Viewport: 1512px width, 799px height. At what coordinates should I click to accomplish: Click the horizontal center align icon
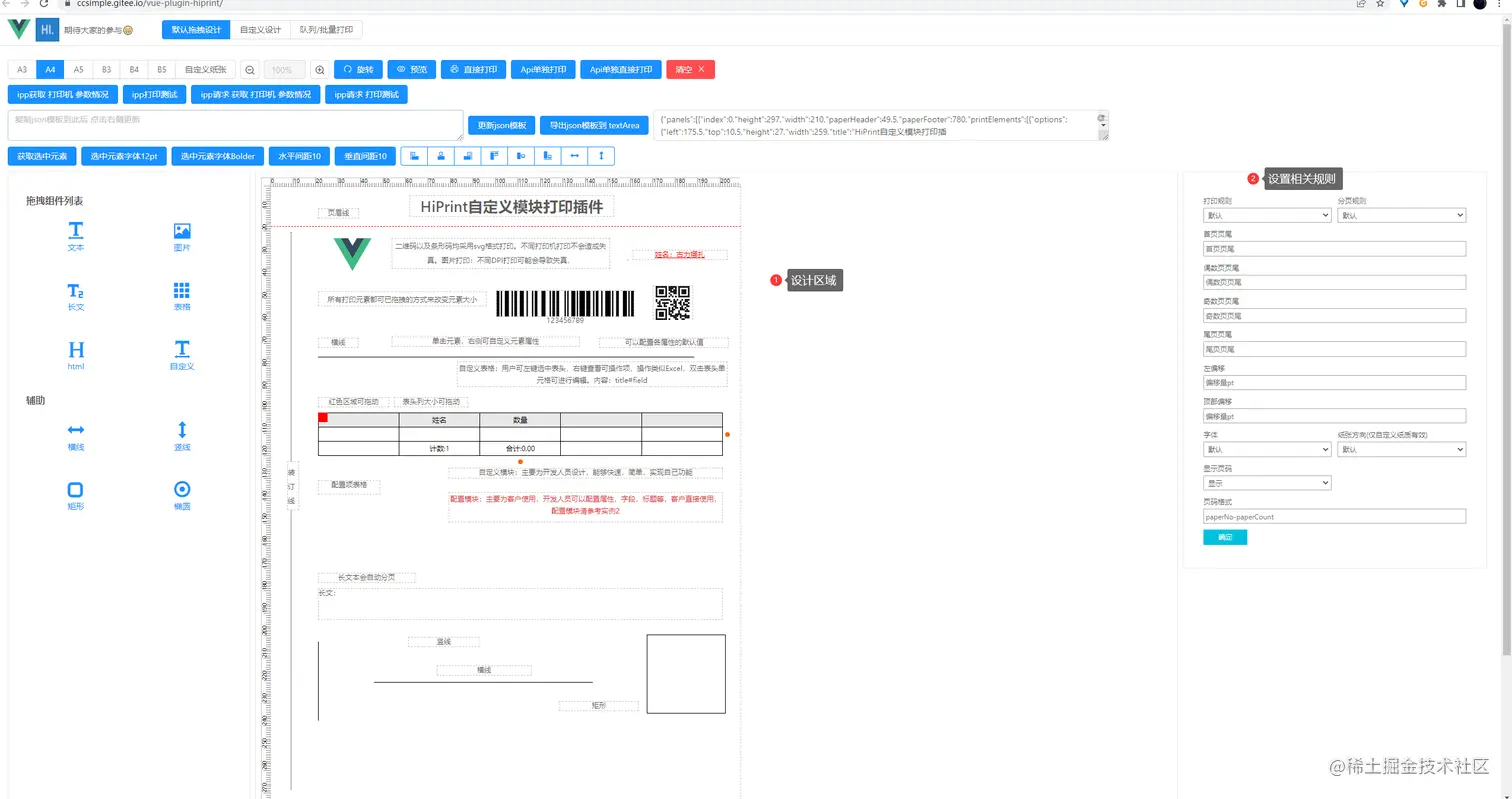click(441, 156)
